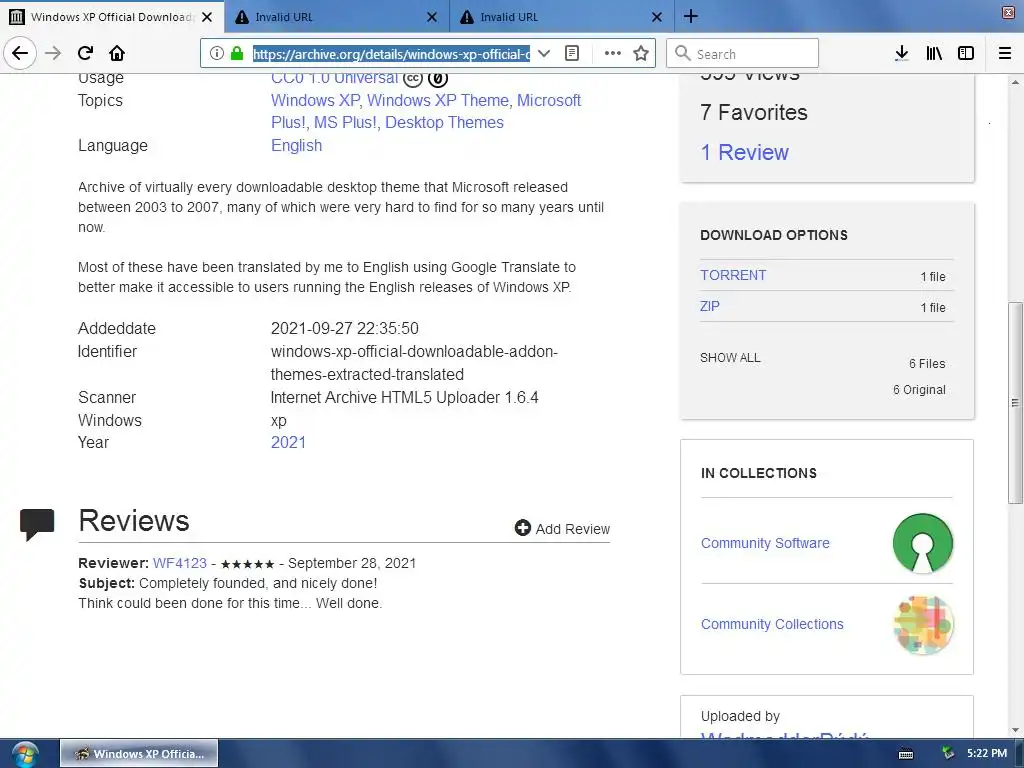Switch to the second Invalid URL tab

coord(562,17)
